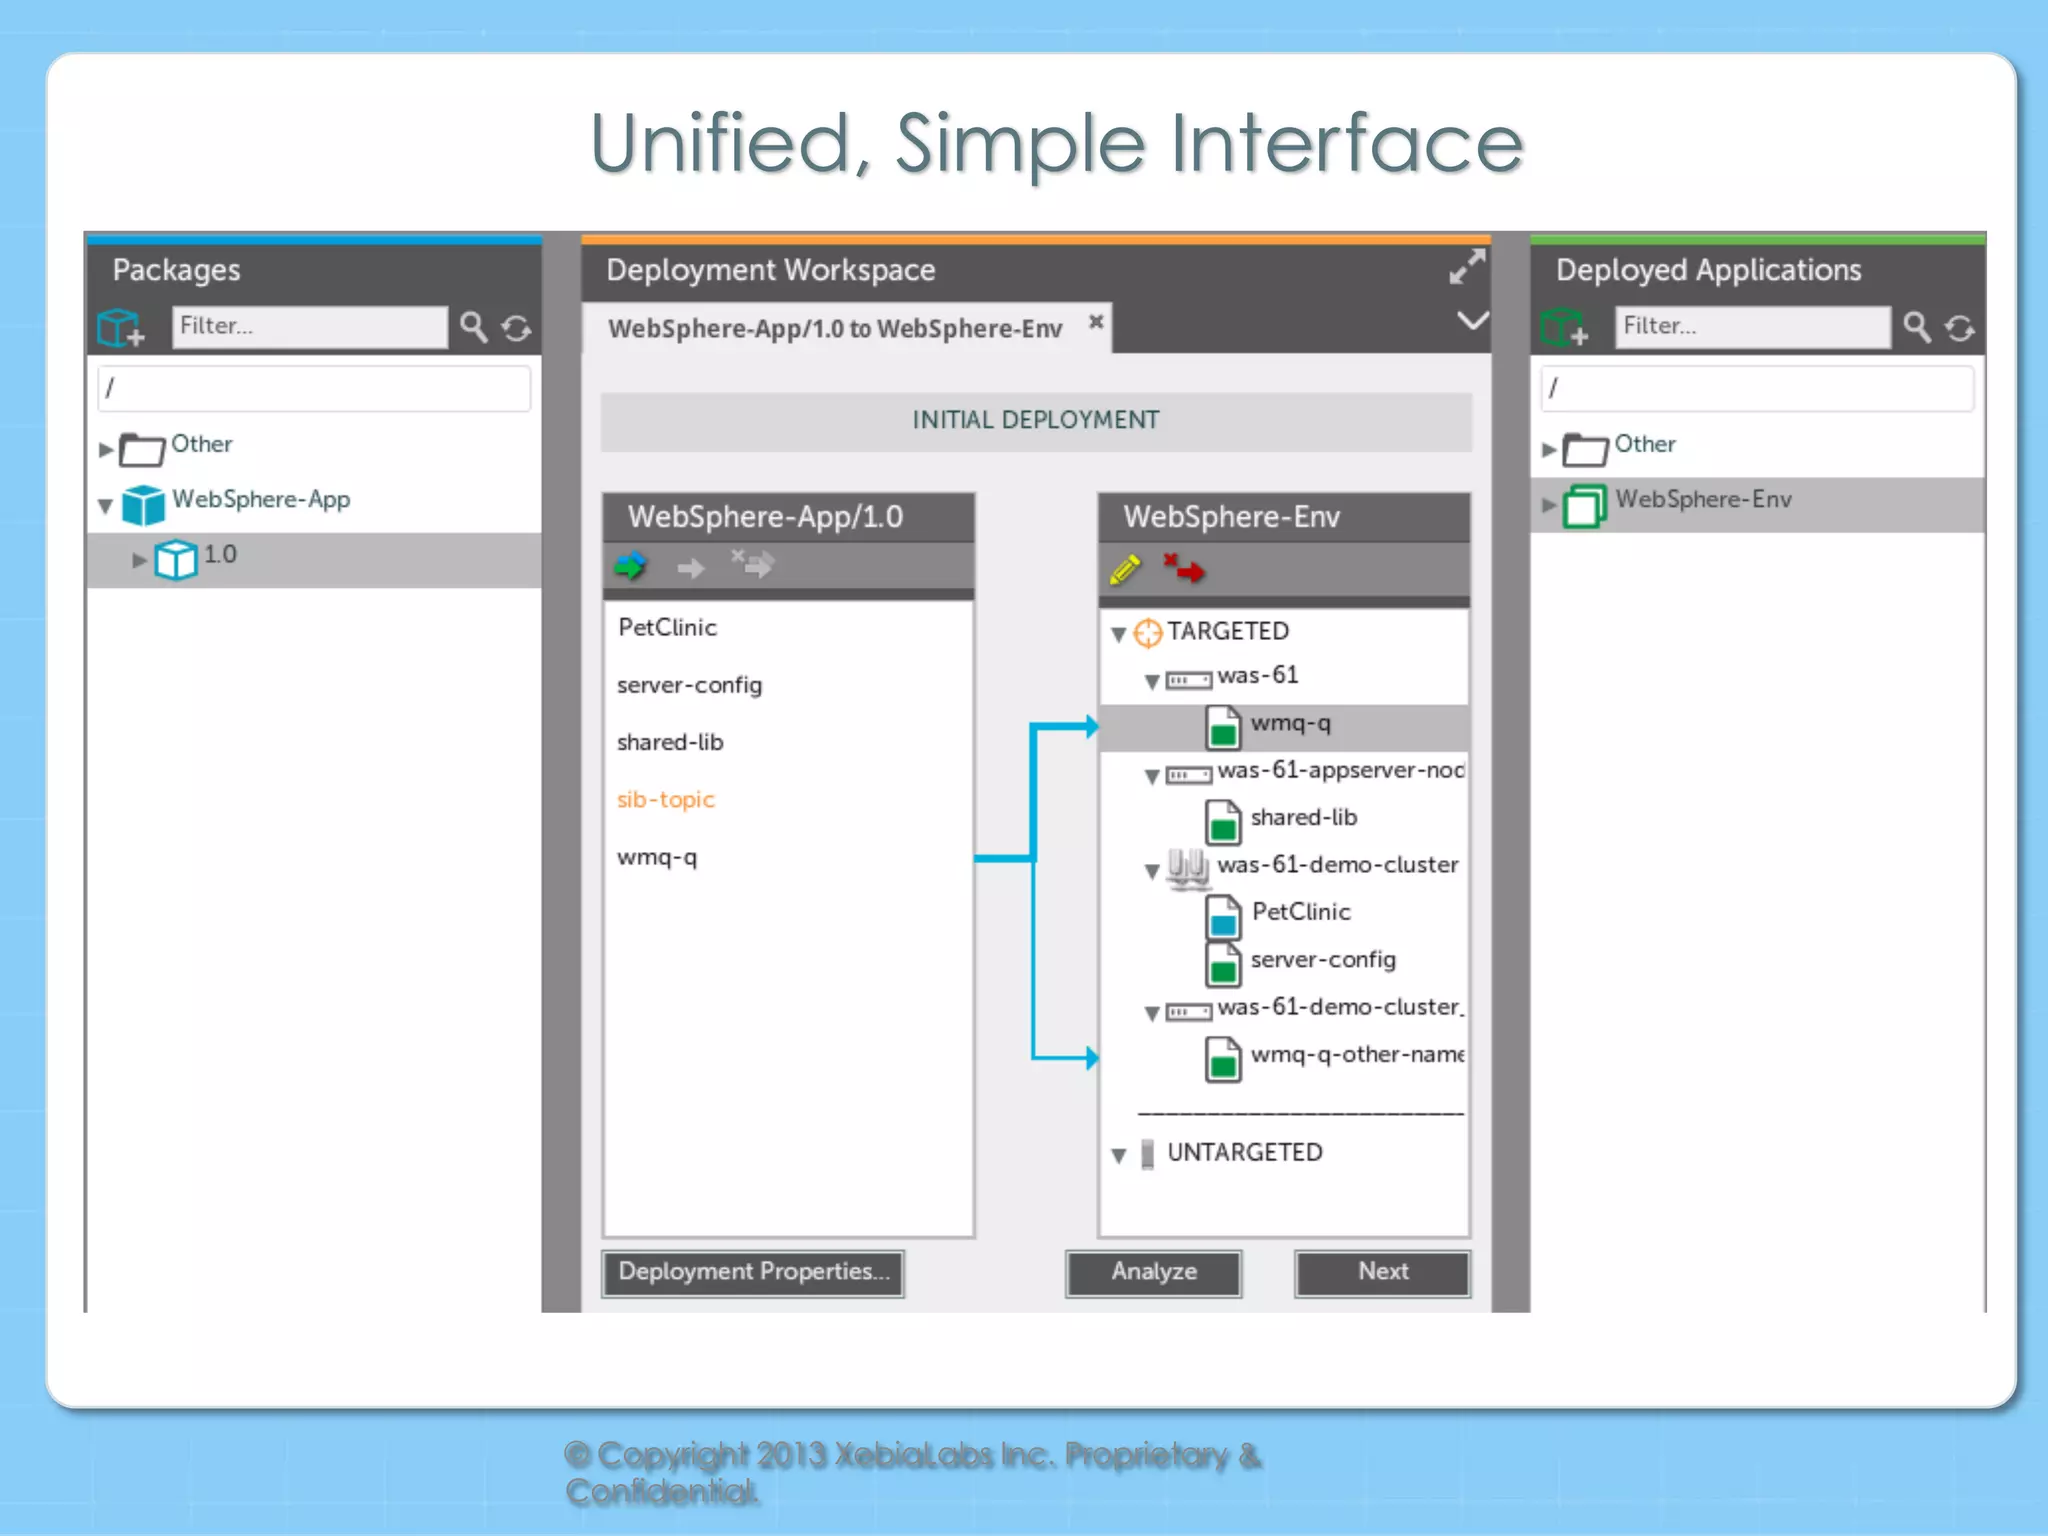Click the new deployment icon in Deployed Applications
Viewport: 2048px width, 1536px height.
(1564, 327)
